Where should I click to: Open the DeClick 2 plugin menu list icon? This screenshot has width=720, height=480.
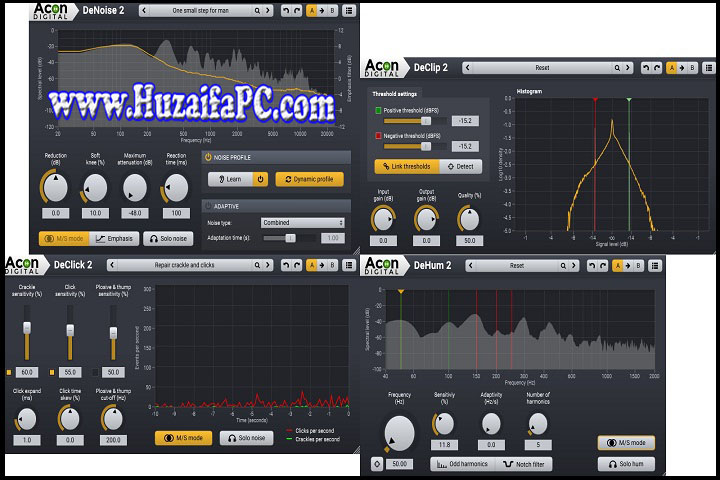coord(349,265)
